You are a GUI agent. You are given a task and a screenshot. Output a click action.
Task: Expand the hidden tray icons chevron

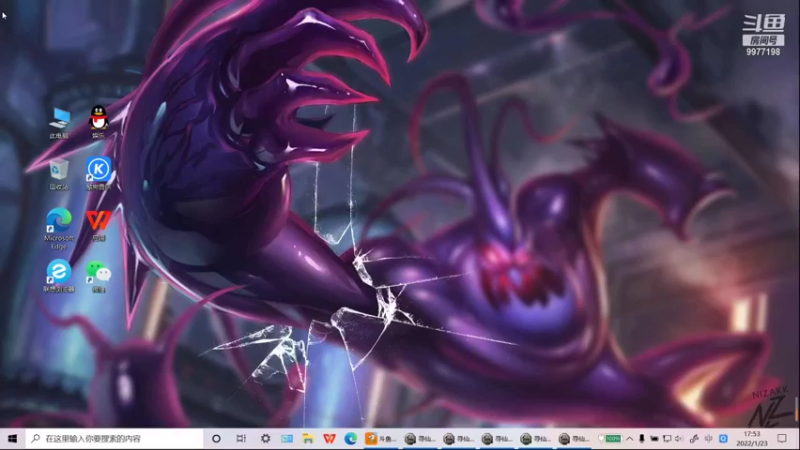pyautogui.click(x=630, y=439)
